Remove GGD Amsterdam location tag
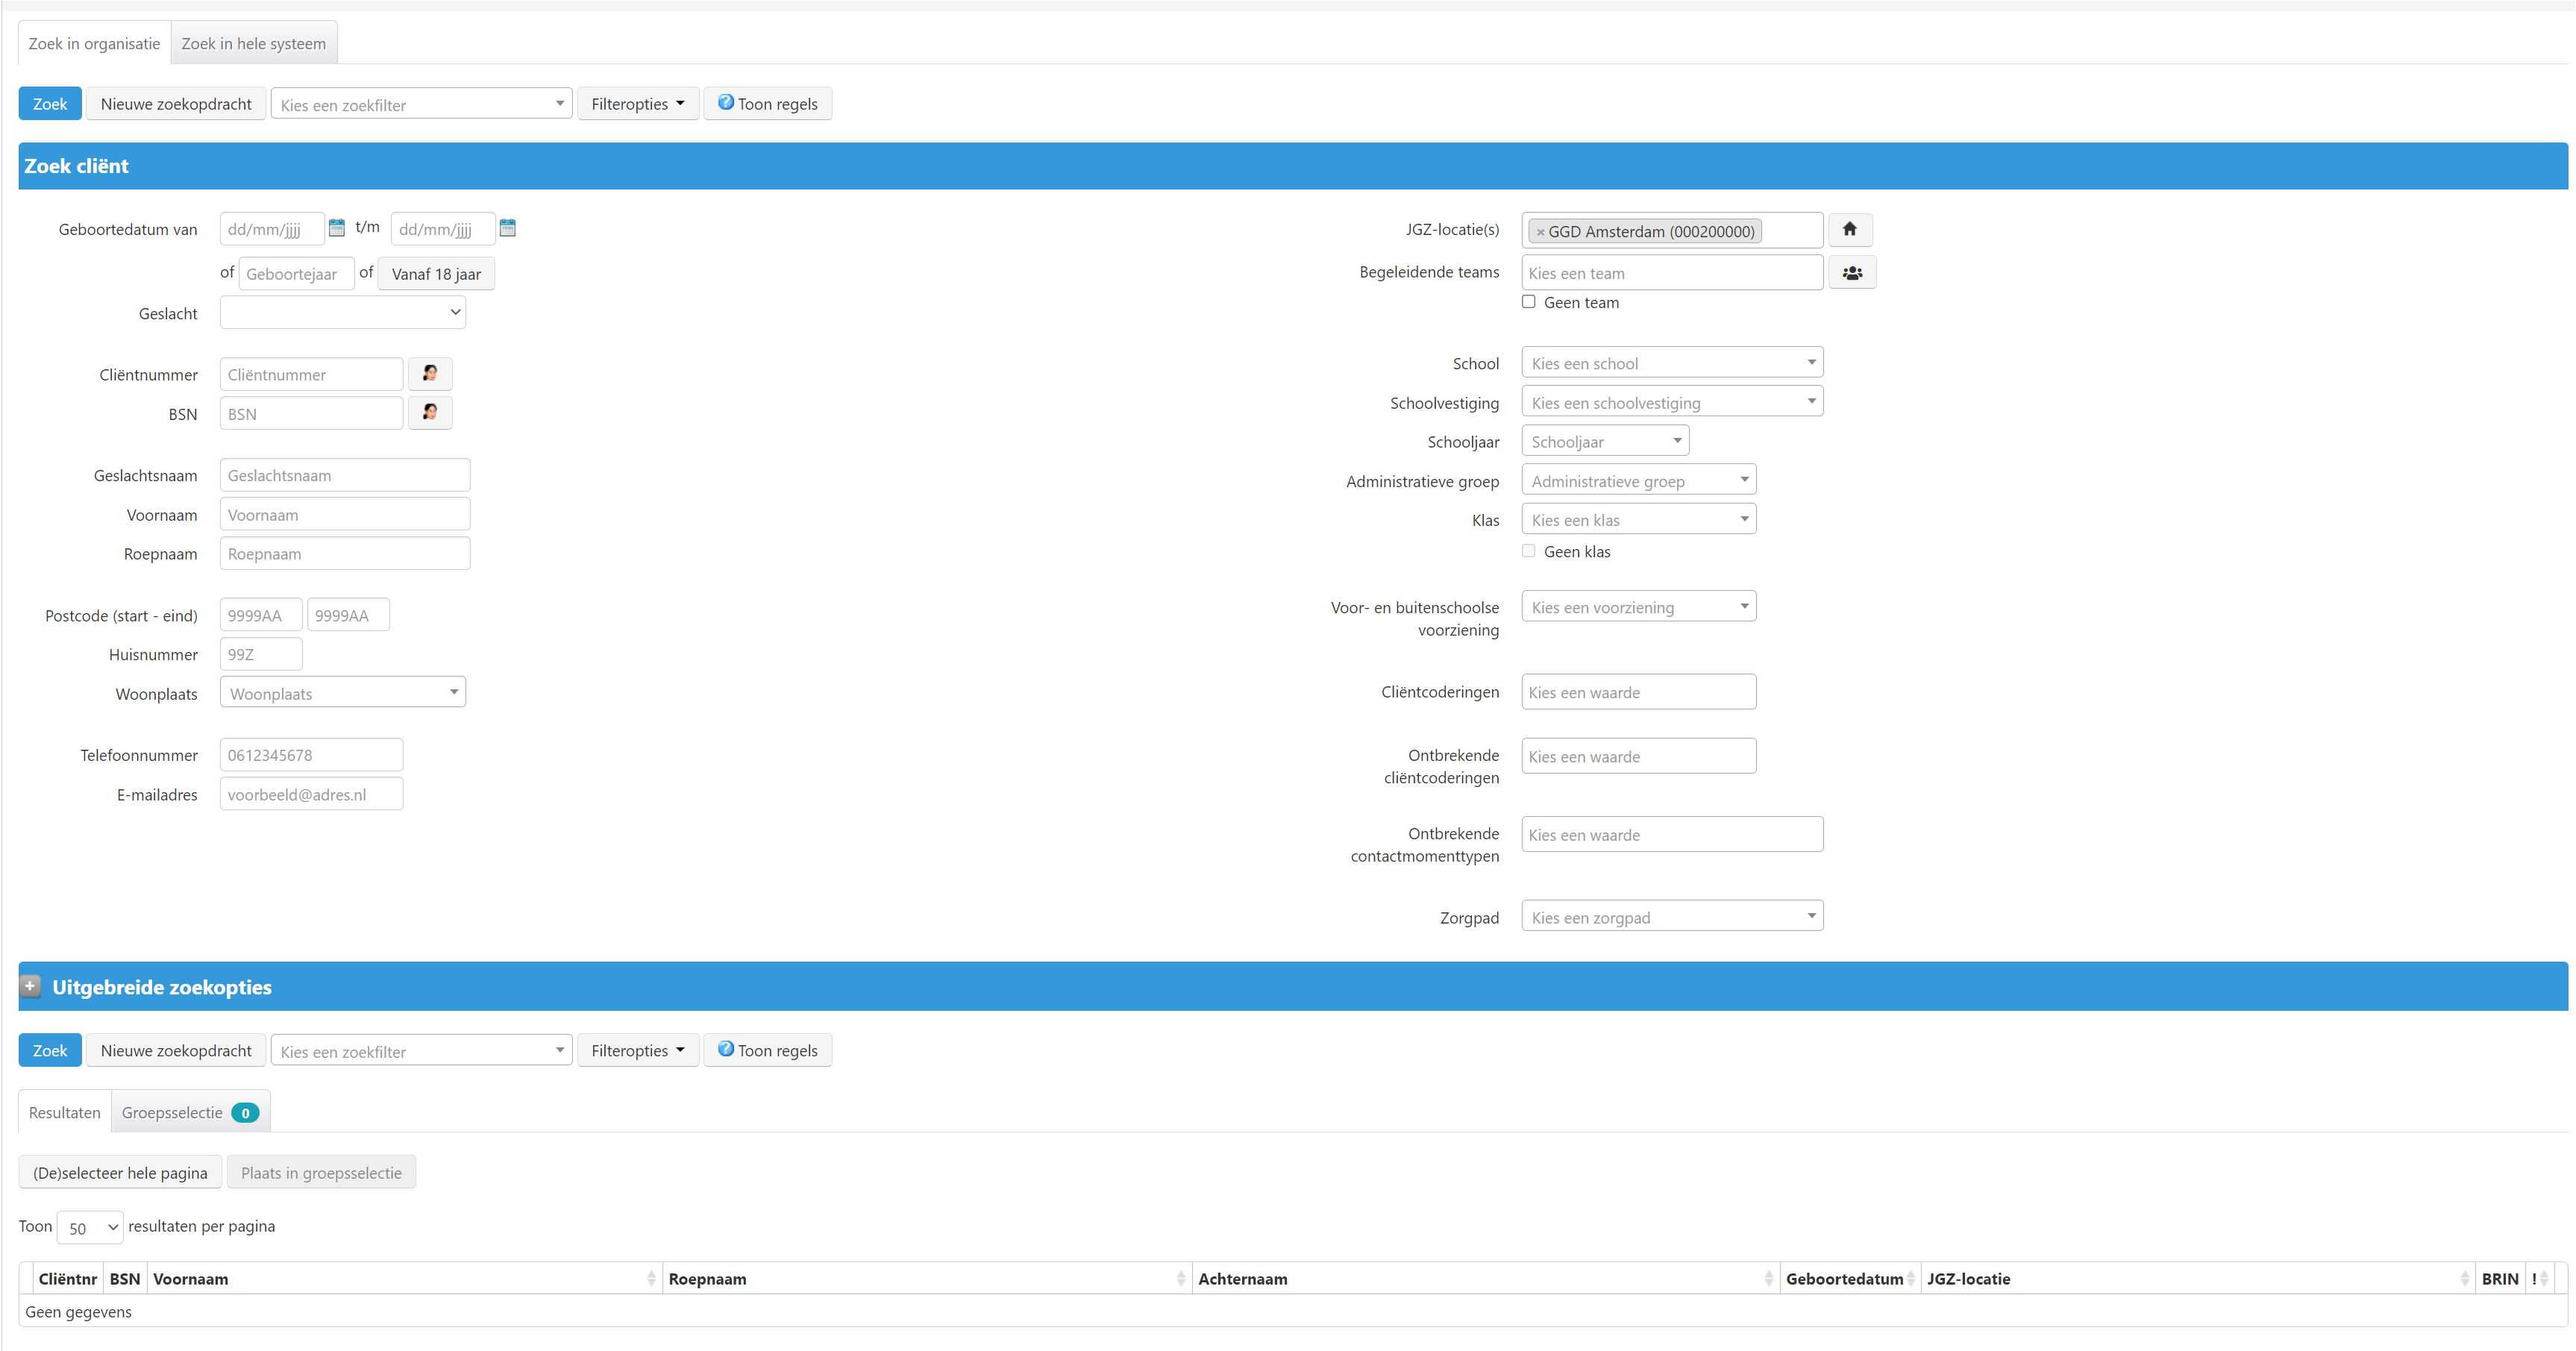Screen dimensions: 2576x1351 click(1540, 232)
